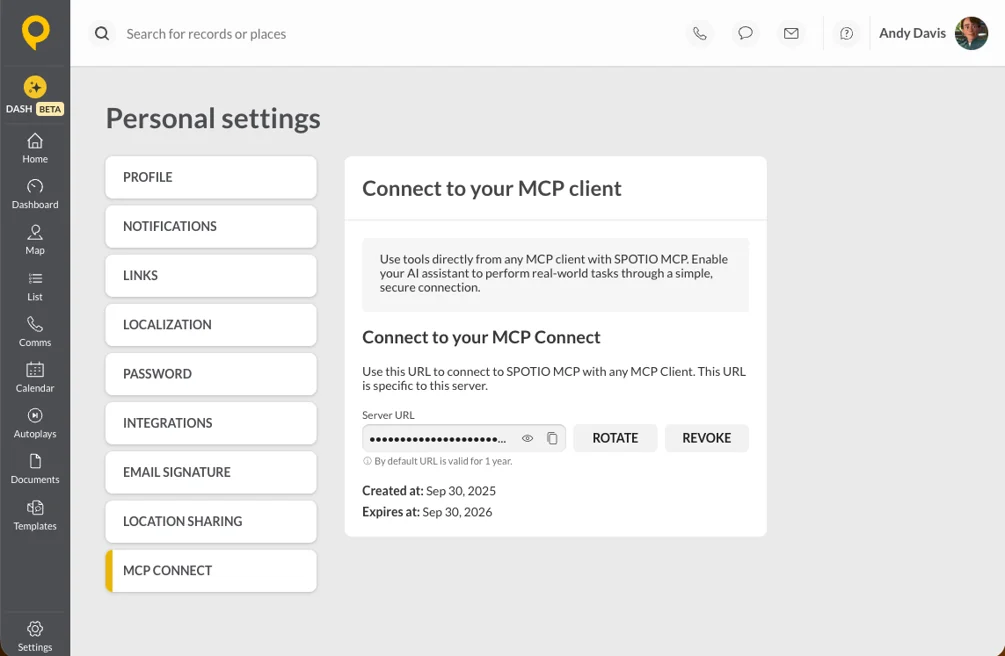Click the REVOKE button
The height and width of the screenshot is (656, 1005).
click(x=706, y=438)
